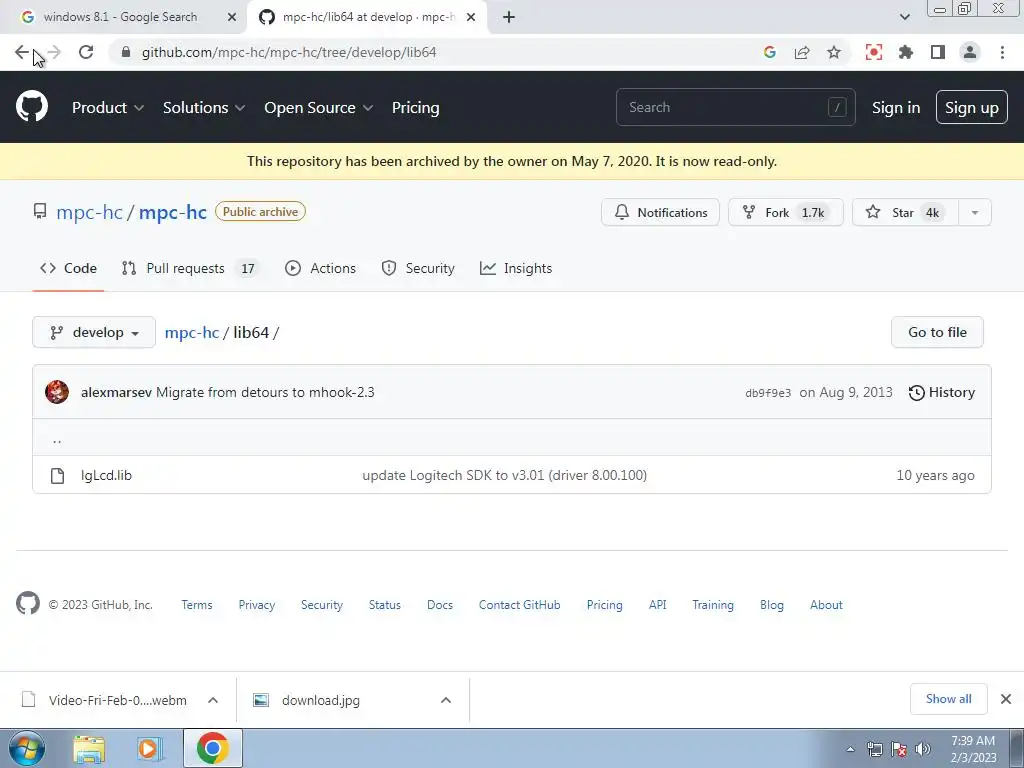Viewport: 1024px width, 768px height.
Task: Click the GitHub search field
Action: click(x=735, y=107)
